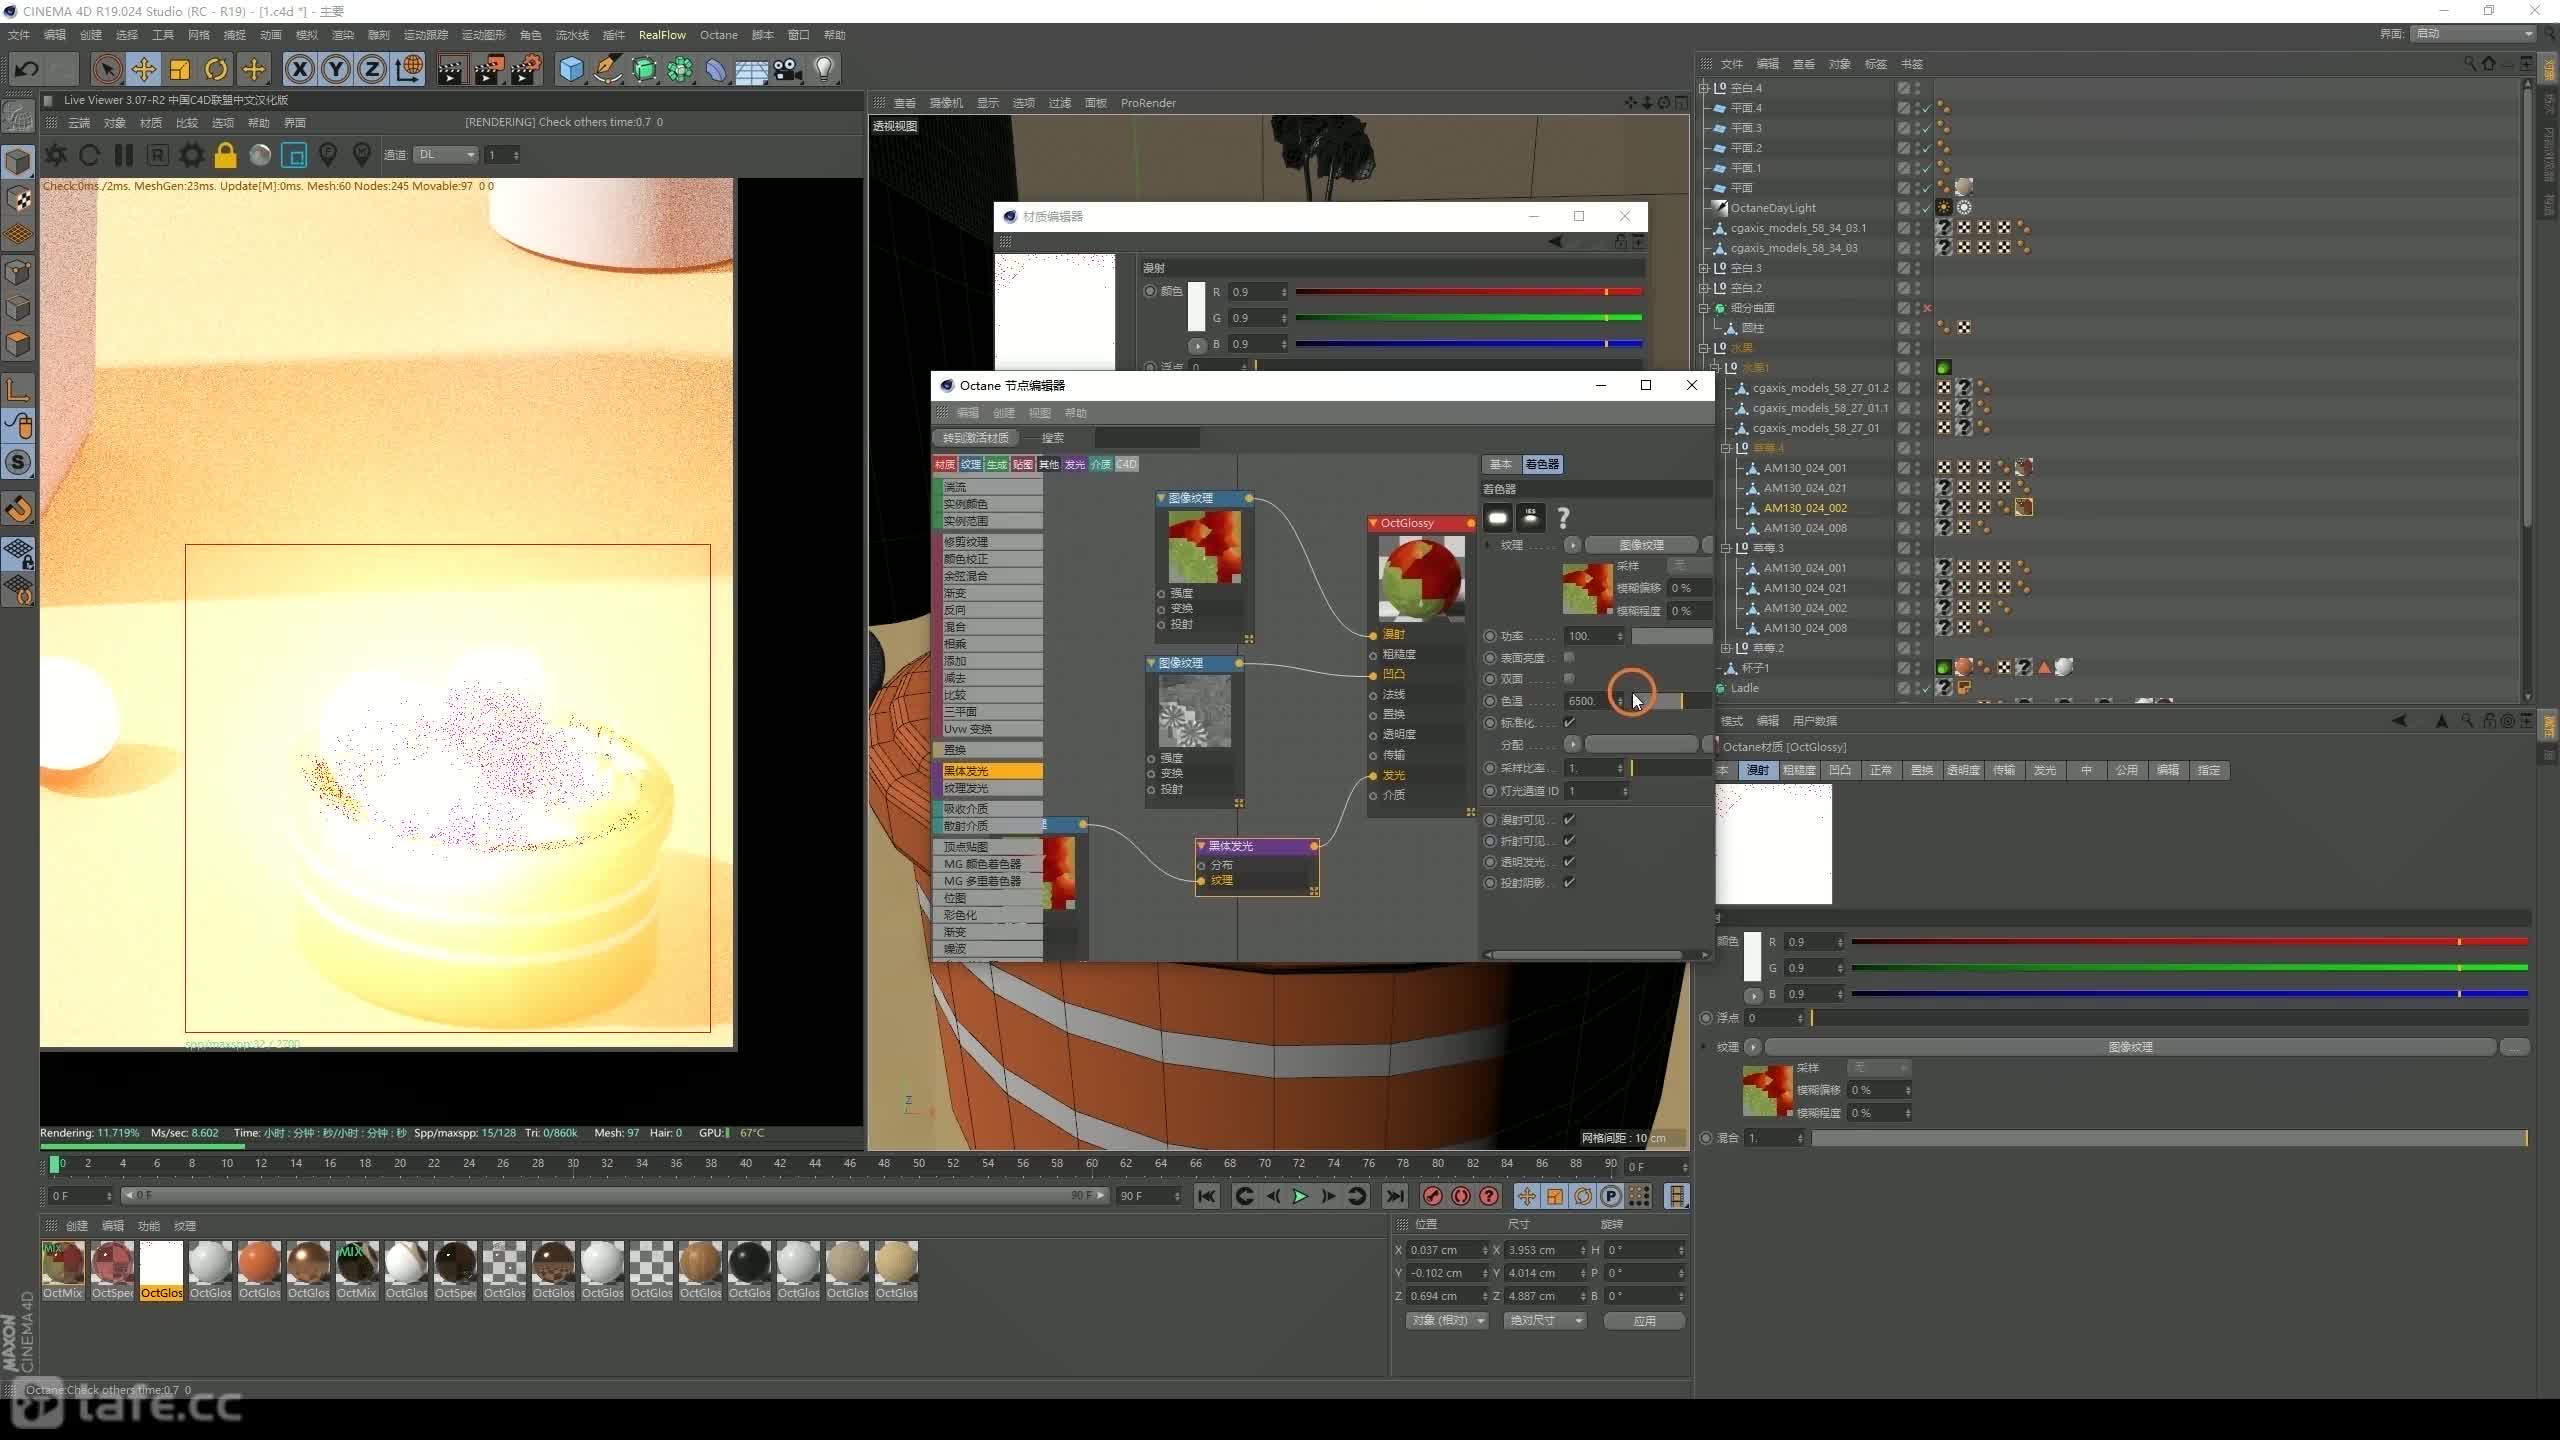This screenshot has width=2560, height=1440.
Task: Click the Camera object icon
Action: click(788, 69)
